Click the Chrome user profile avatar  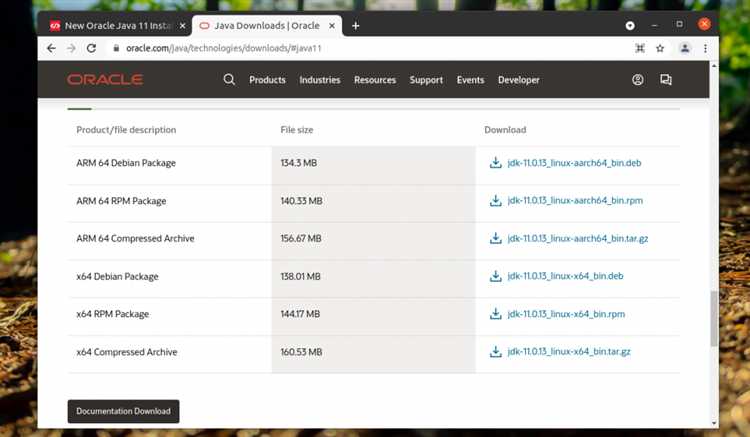click(x=685, y=48)
